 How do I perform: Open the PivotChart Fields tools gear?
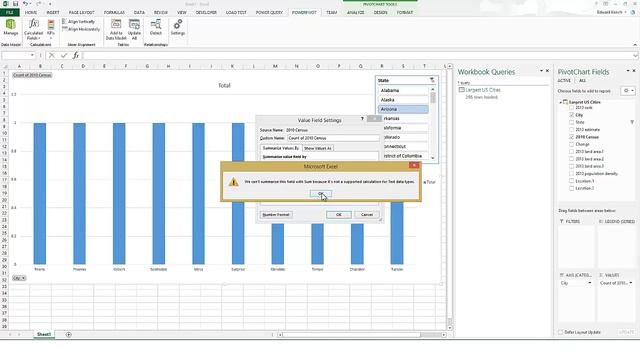(x=628, y=91)
